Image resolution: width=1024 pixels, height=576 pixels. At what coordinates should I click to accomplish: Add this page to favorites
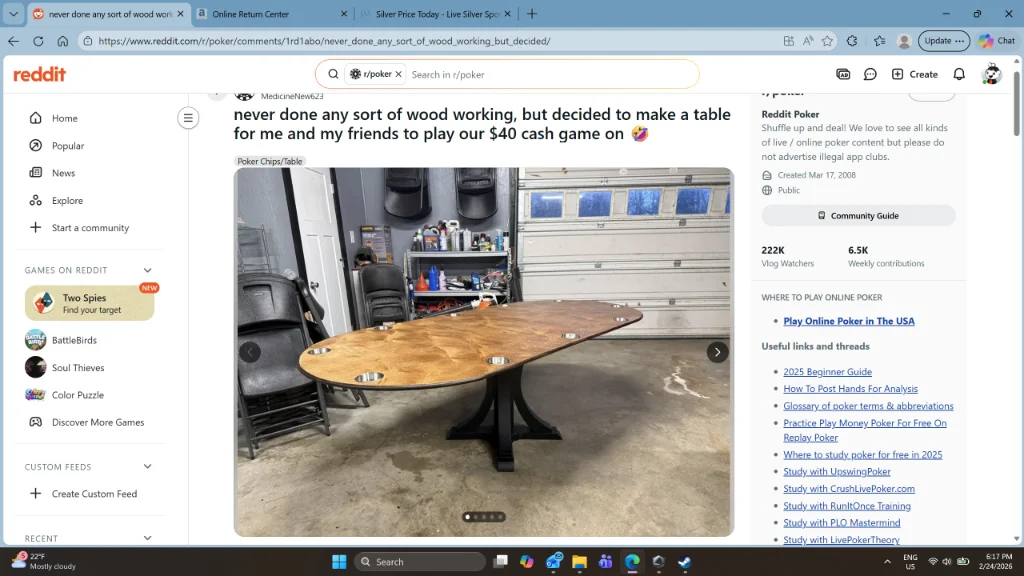click(827, 41)
